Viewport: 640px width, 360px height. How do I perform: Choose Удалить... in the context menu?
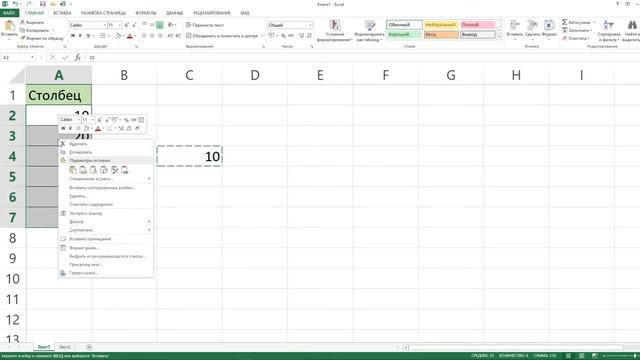[x=106, y=196]
